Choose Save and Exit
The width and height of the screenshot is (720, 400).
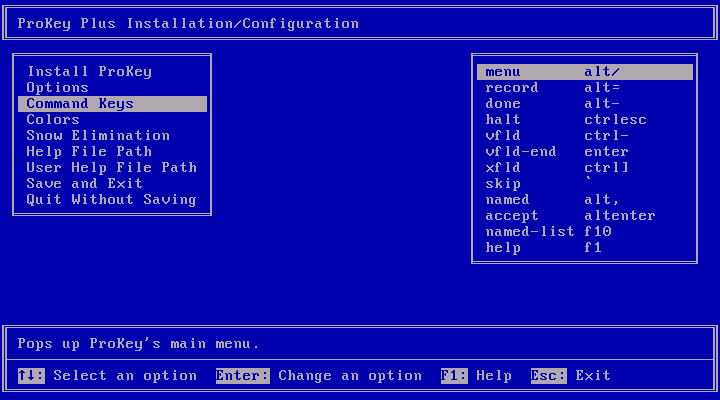coord(112,184)
